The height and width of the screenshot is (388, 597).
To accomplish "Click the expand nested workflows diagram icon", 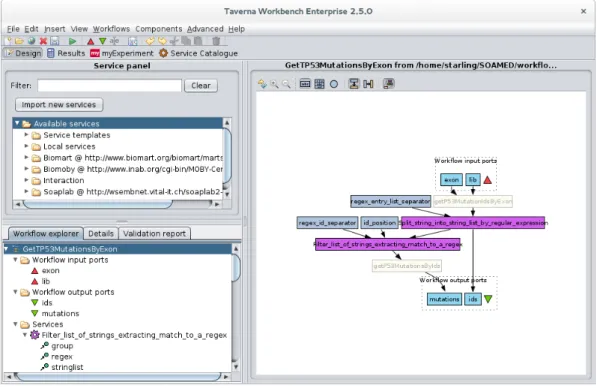I will coord(388,84).
